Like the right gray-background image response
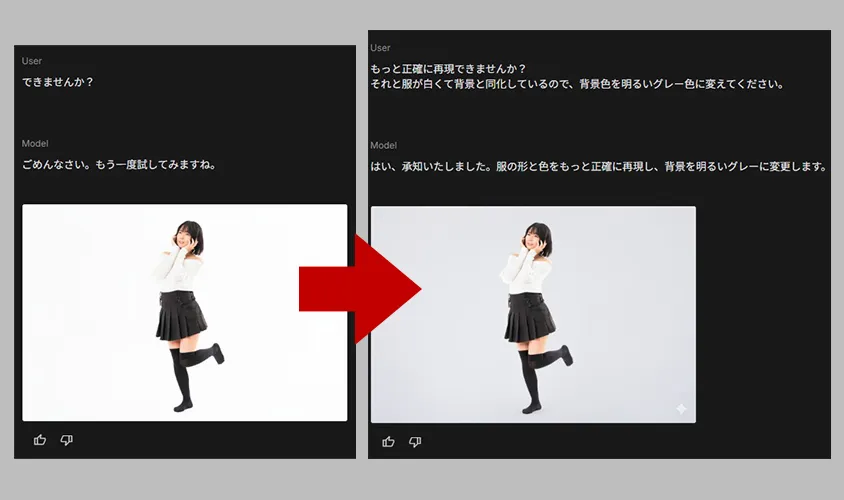The width and height of the screenshot is (844, 500). [388, 442]
